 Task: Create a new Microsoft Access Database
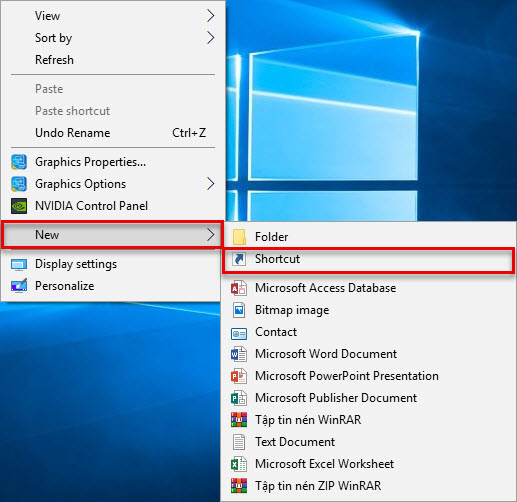(368, 288)
